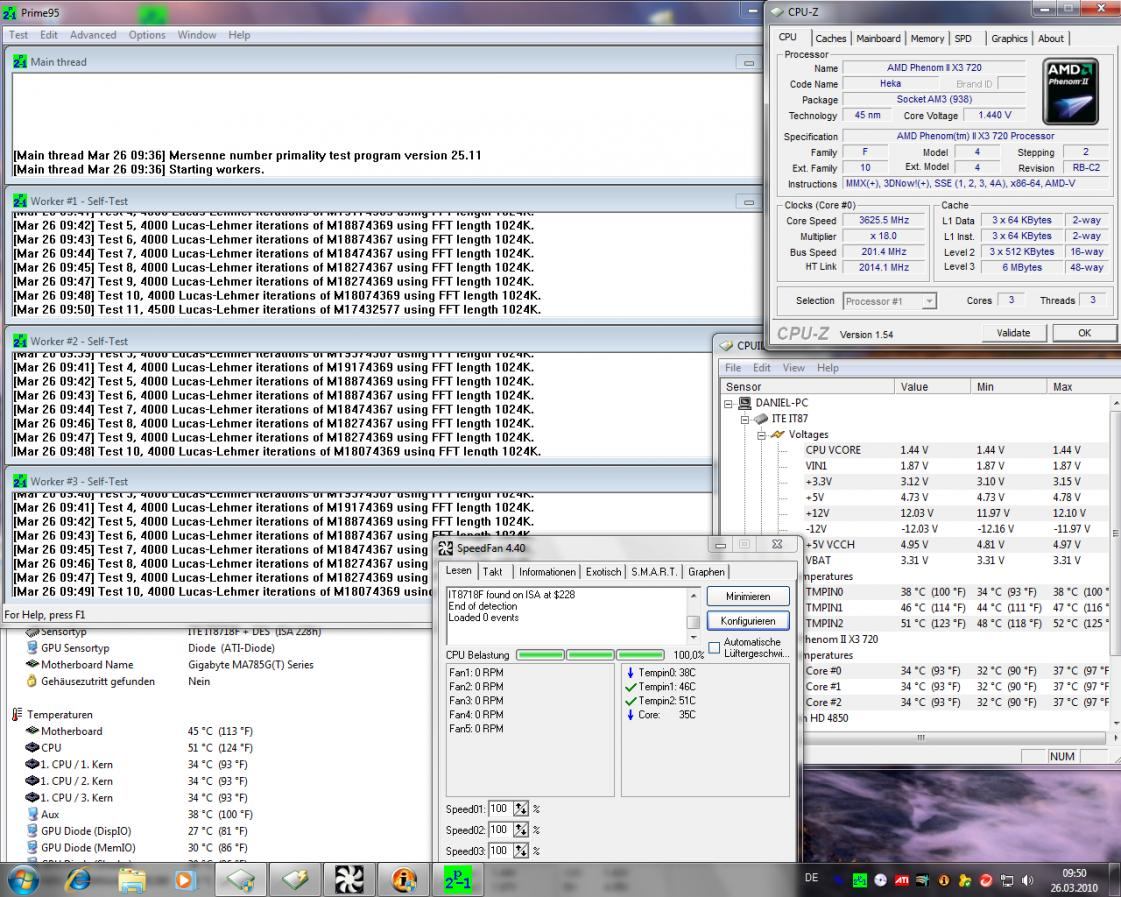
Task: Click the Worker #3 Self-Test window icon
Action: pyautogui.click(x=20, y=482)
